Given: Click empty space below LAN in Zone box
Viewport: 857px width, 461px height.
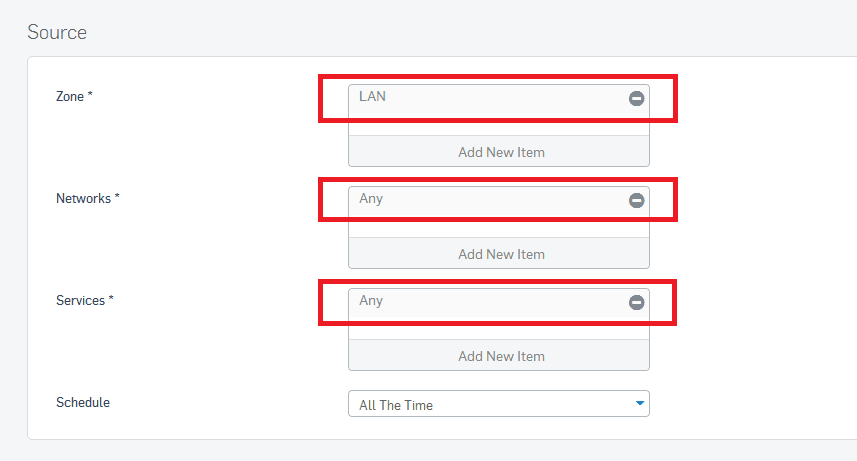Looking at the screenshot, I should (498, 127).
